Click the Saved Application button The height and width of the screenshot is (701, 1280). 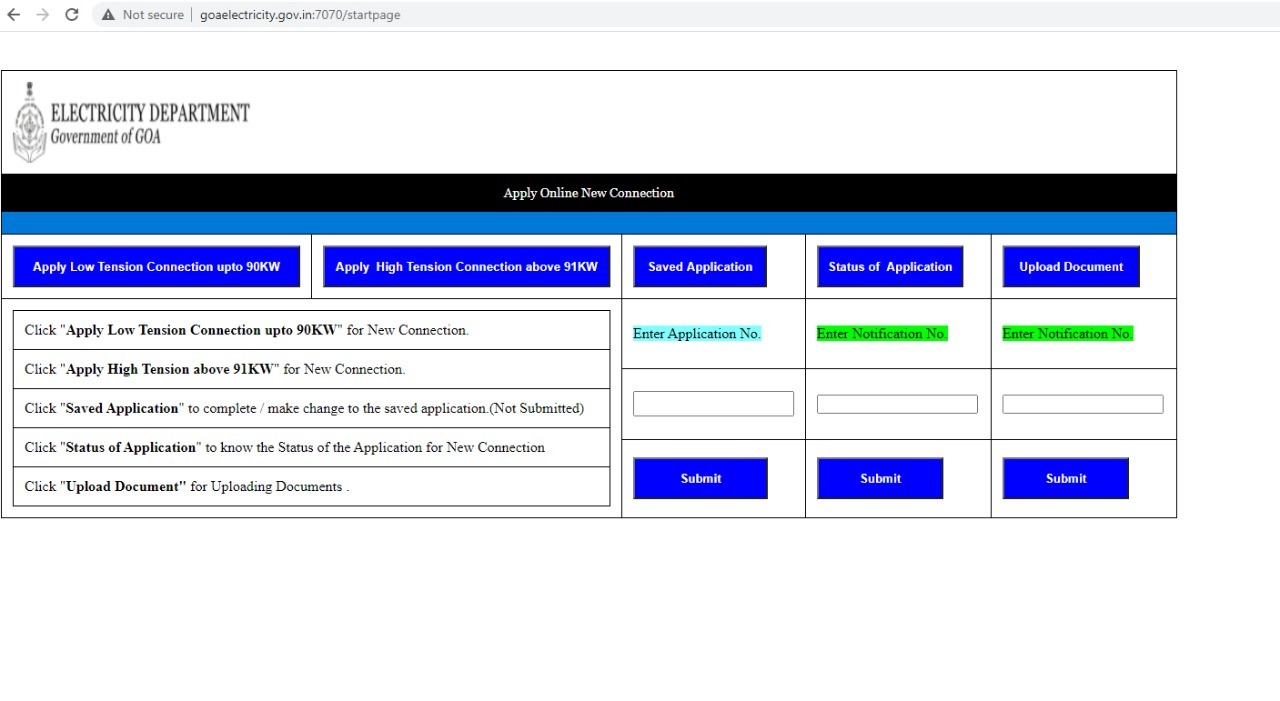pos(700,267)
